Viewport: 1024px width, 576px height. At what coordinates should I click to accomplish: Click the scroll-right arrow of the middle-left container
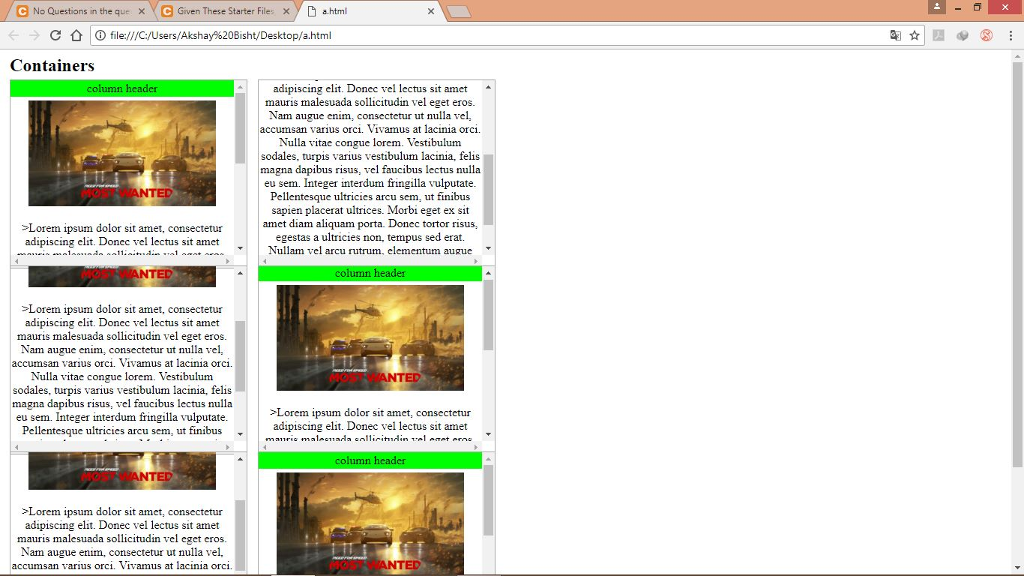point(228,447)
